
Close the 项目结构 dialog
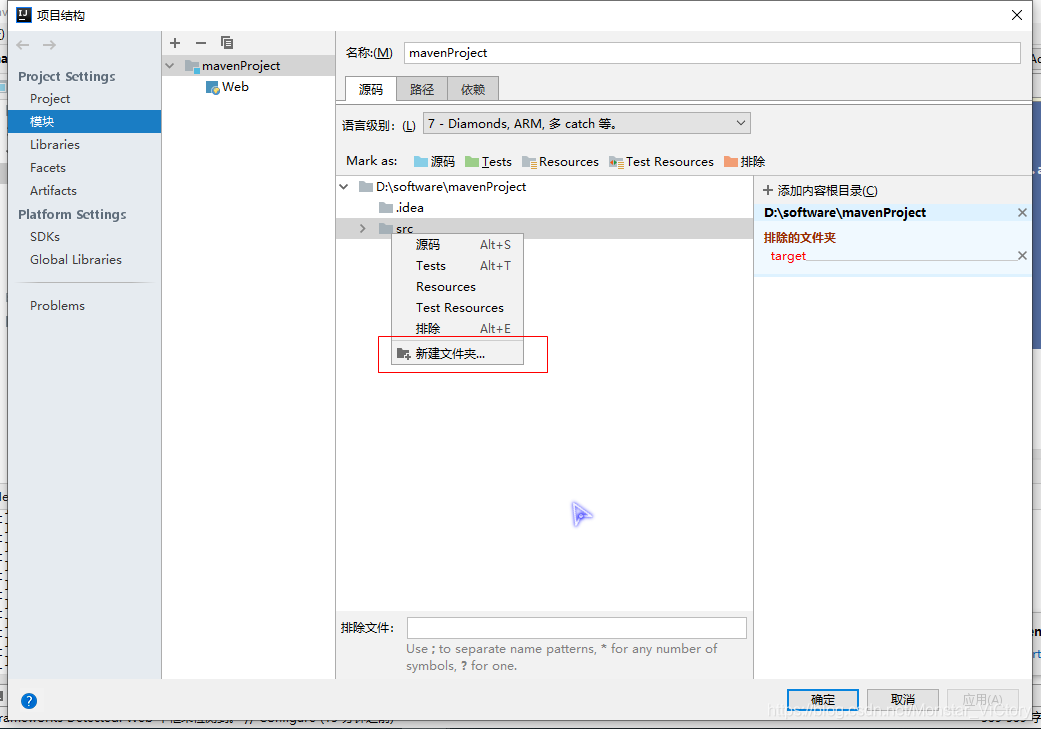pyautogui.click(x=1016, y=15)
